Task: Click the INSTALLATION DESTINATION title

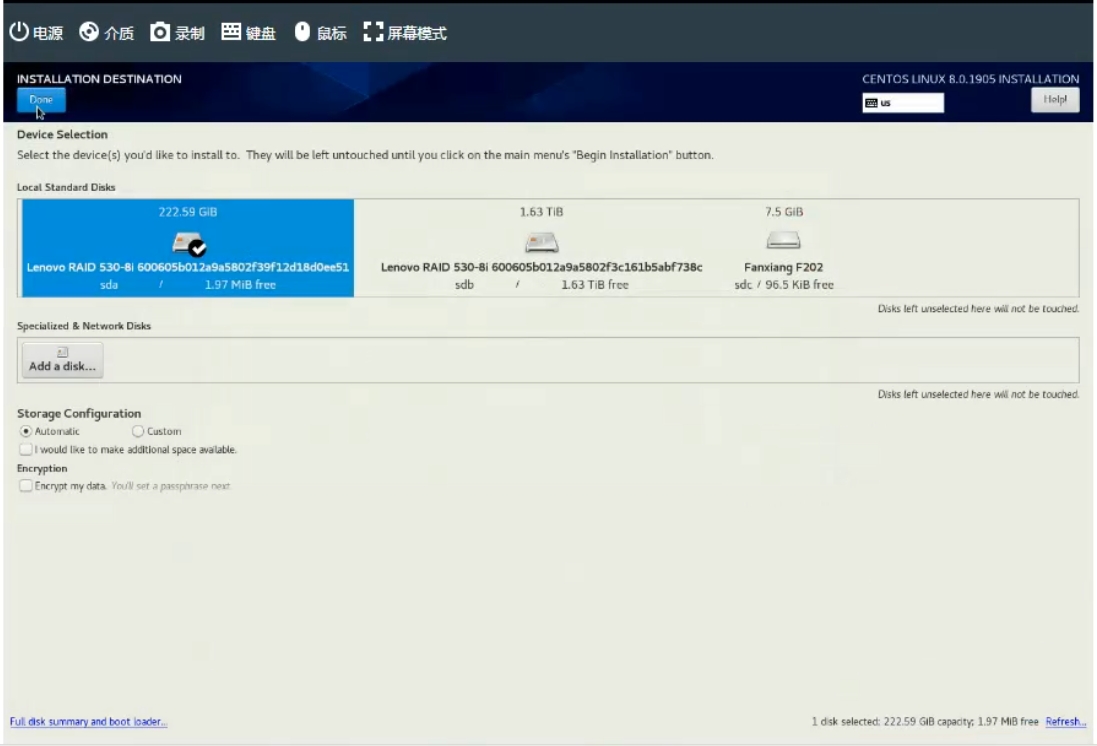Action: click(x=99, y=79)
